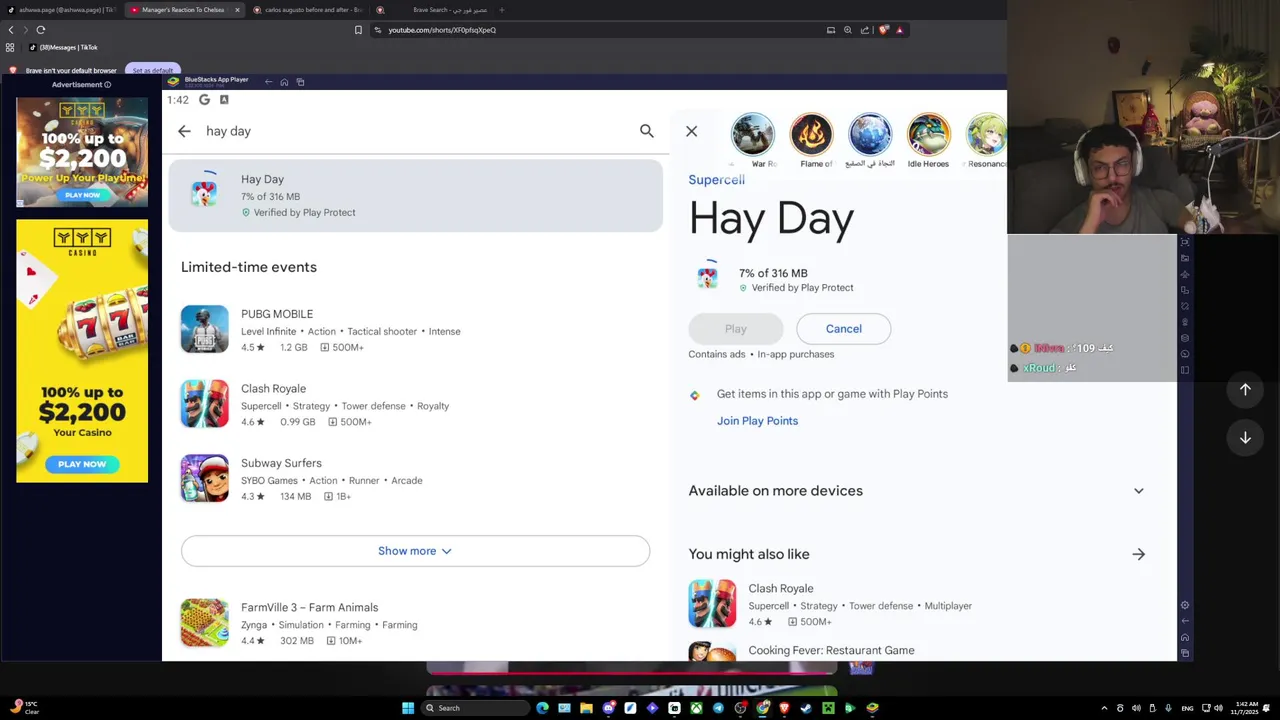Click the streamer webcam overlay thumbnail

[x=1143, y=117]
